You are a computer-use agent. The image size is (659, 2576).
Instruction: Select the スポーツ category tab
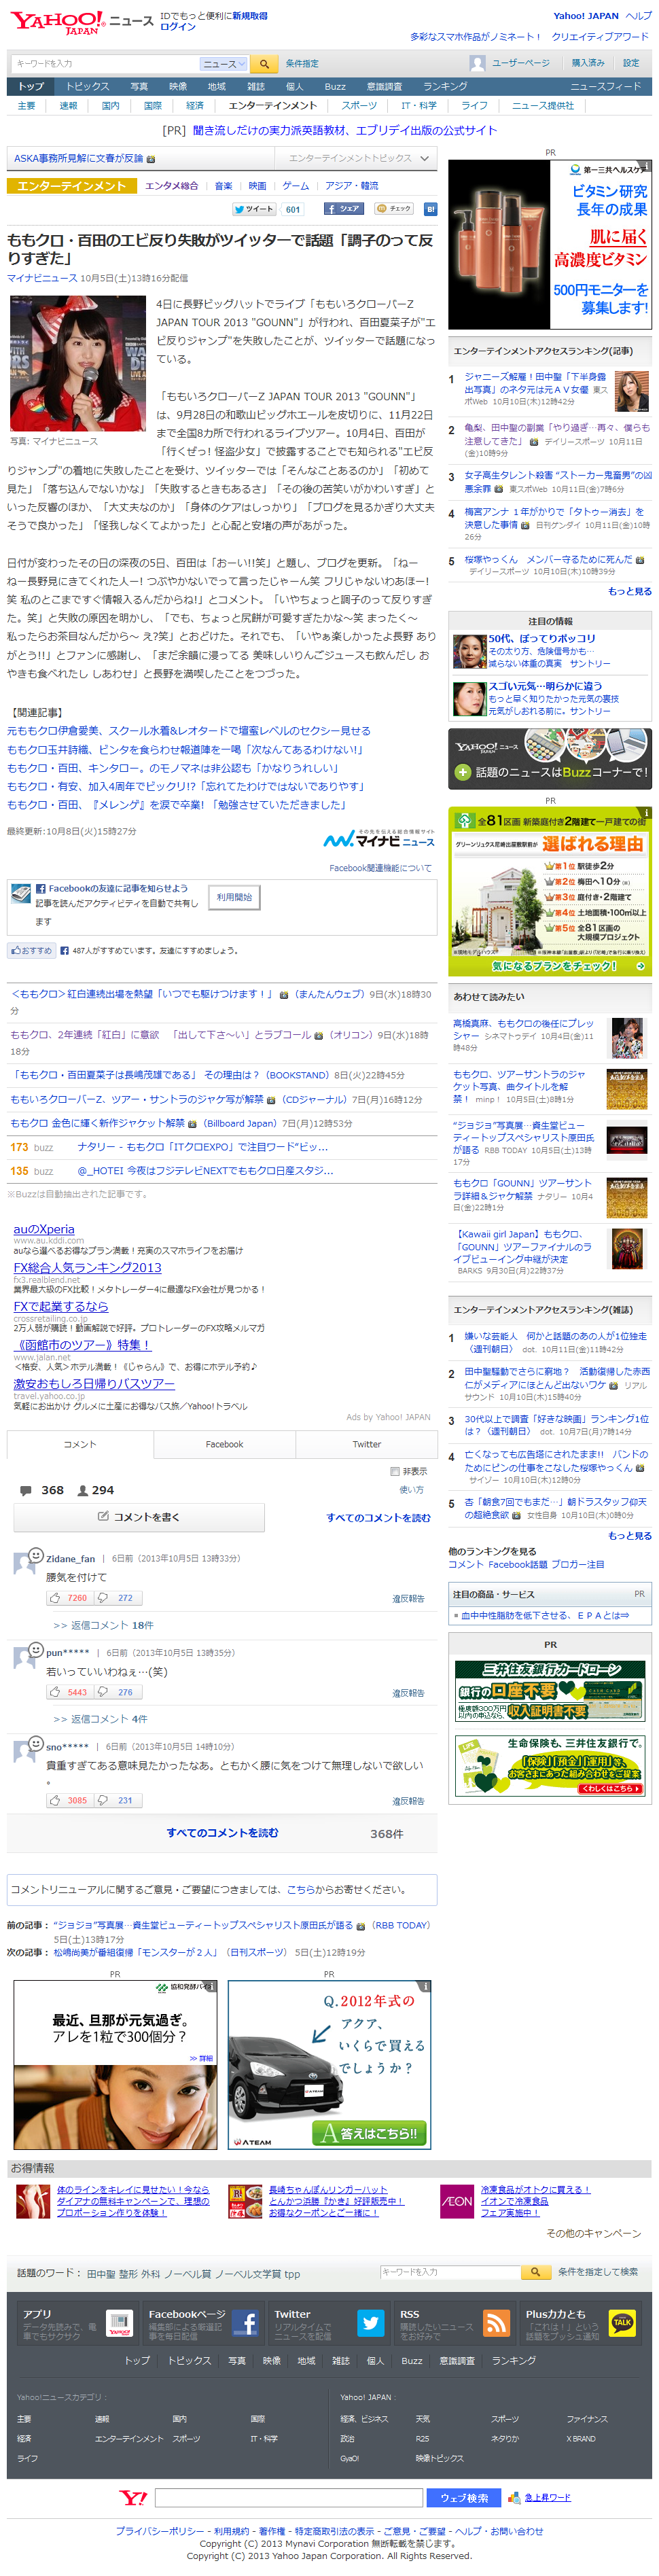pyautogui.click(x=359, y=105)
